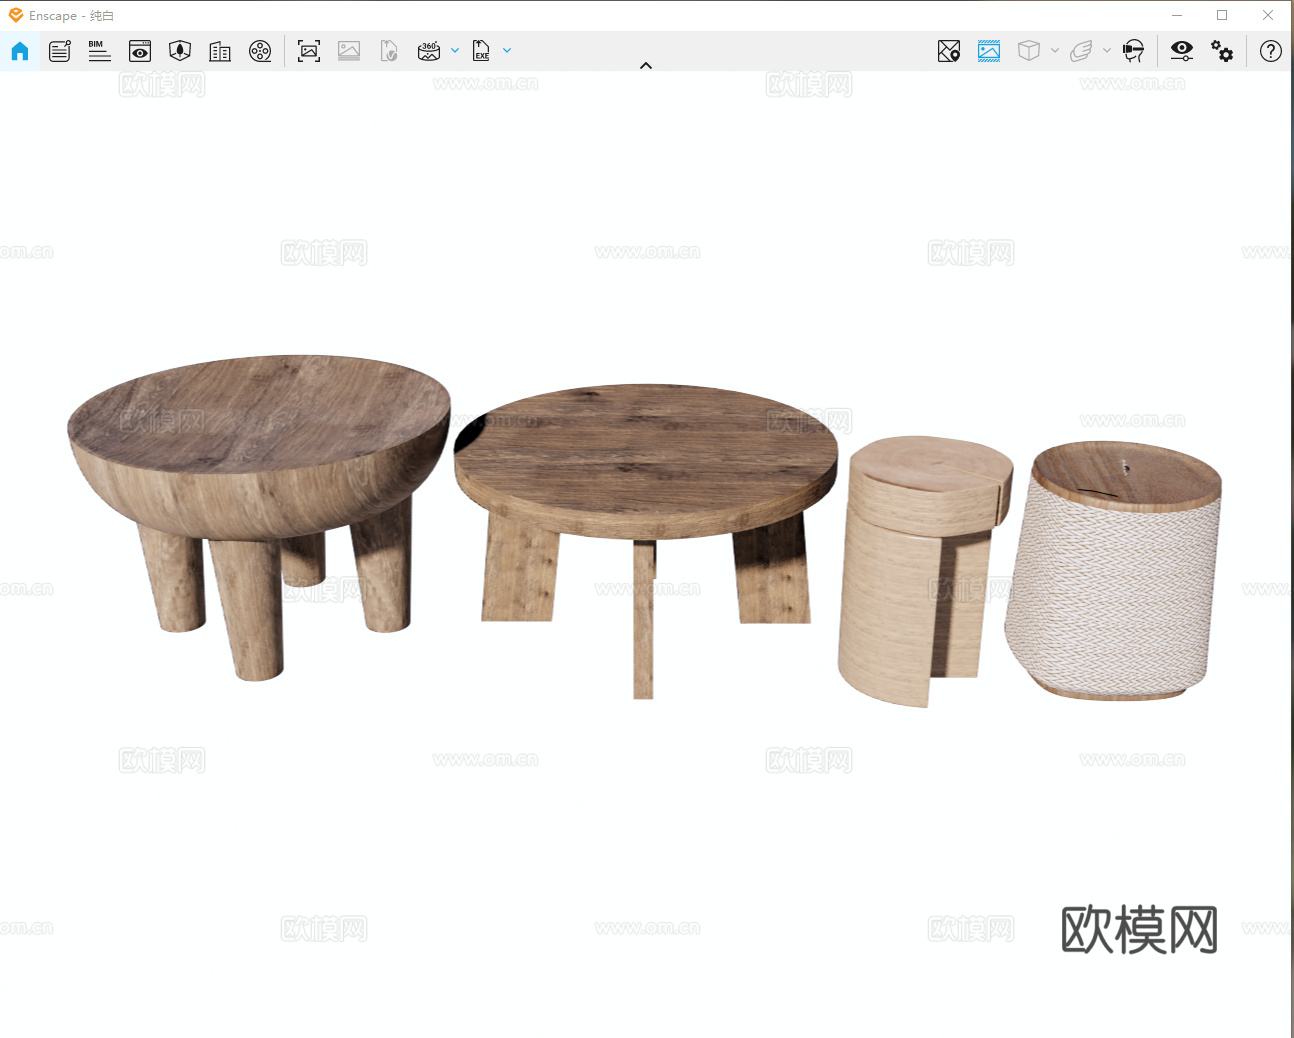Click the Enscape logo in title bar
Viewport: 1294px width, 1038px height.
(x=16, y=15)
